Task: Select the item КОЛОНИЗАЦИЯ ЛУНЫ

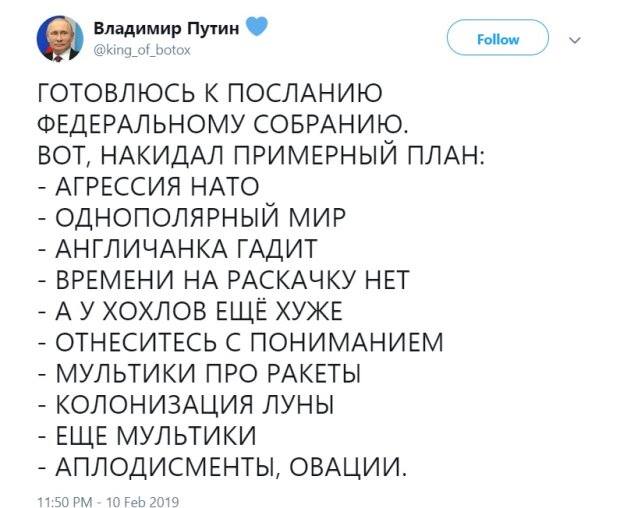Action: pos(187,404)
